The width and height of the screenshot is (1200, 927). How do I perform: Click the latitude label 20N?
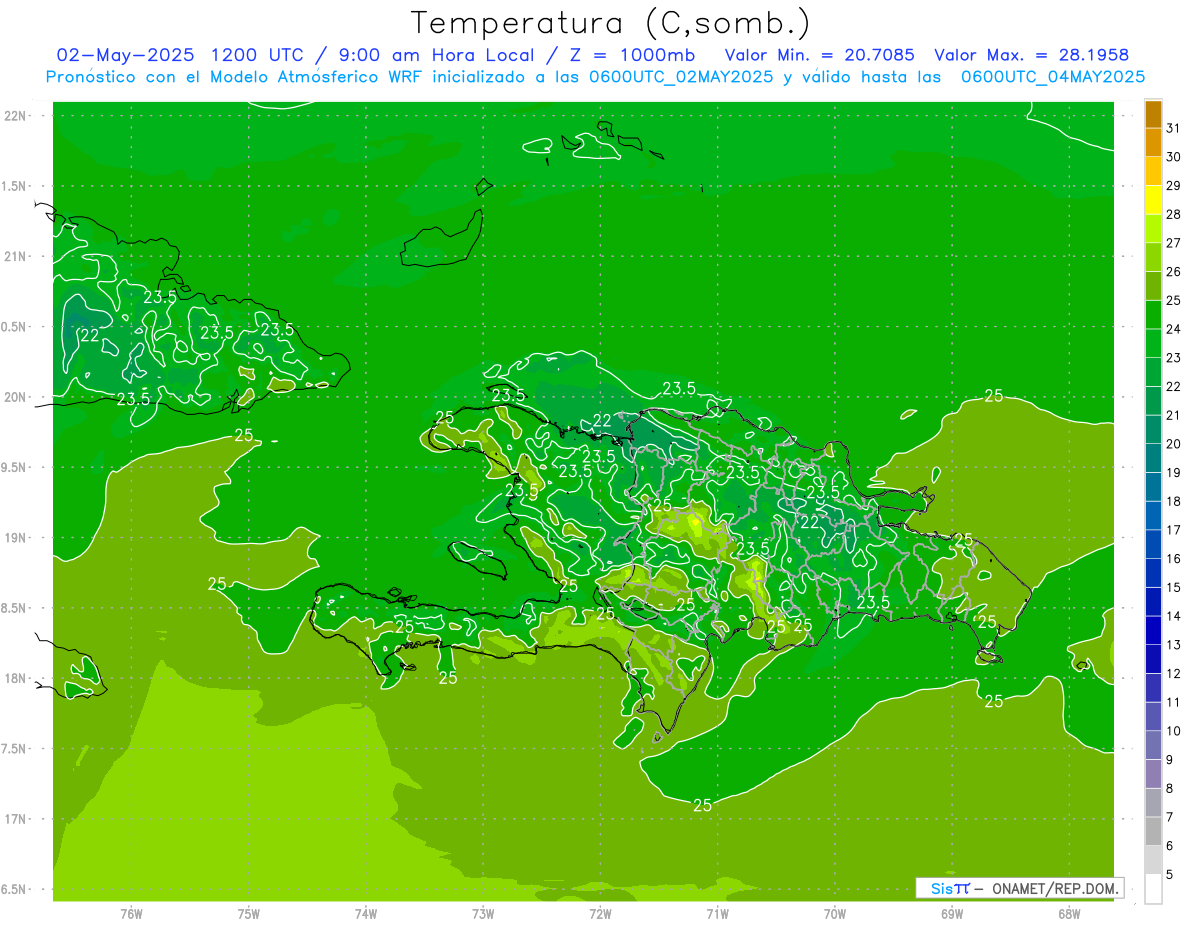pyautogui.click(x=17, y=397)
